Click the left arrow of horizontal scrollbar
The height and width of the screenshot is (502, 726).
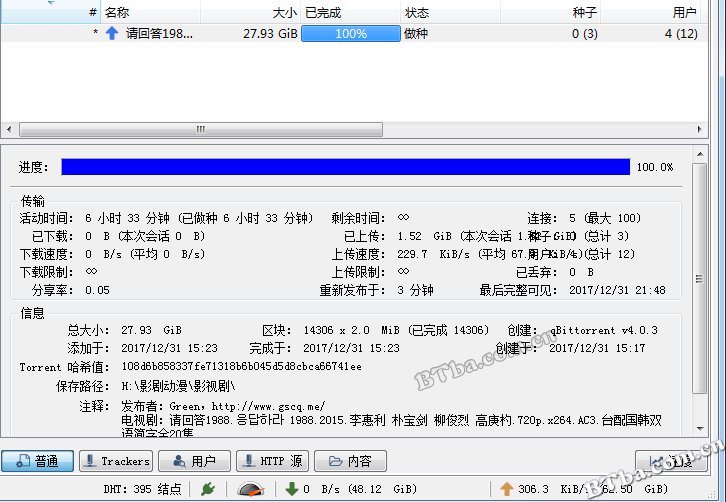(x=9, y=129)
